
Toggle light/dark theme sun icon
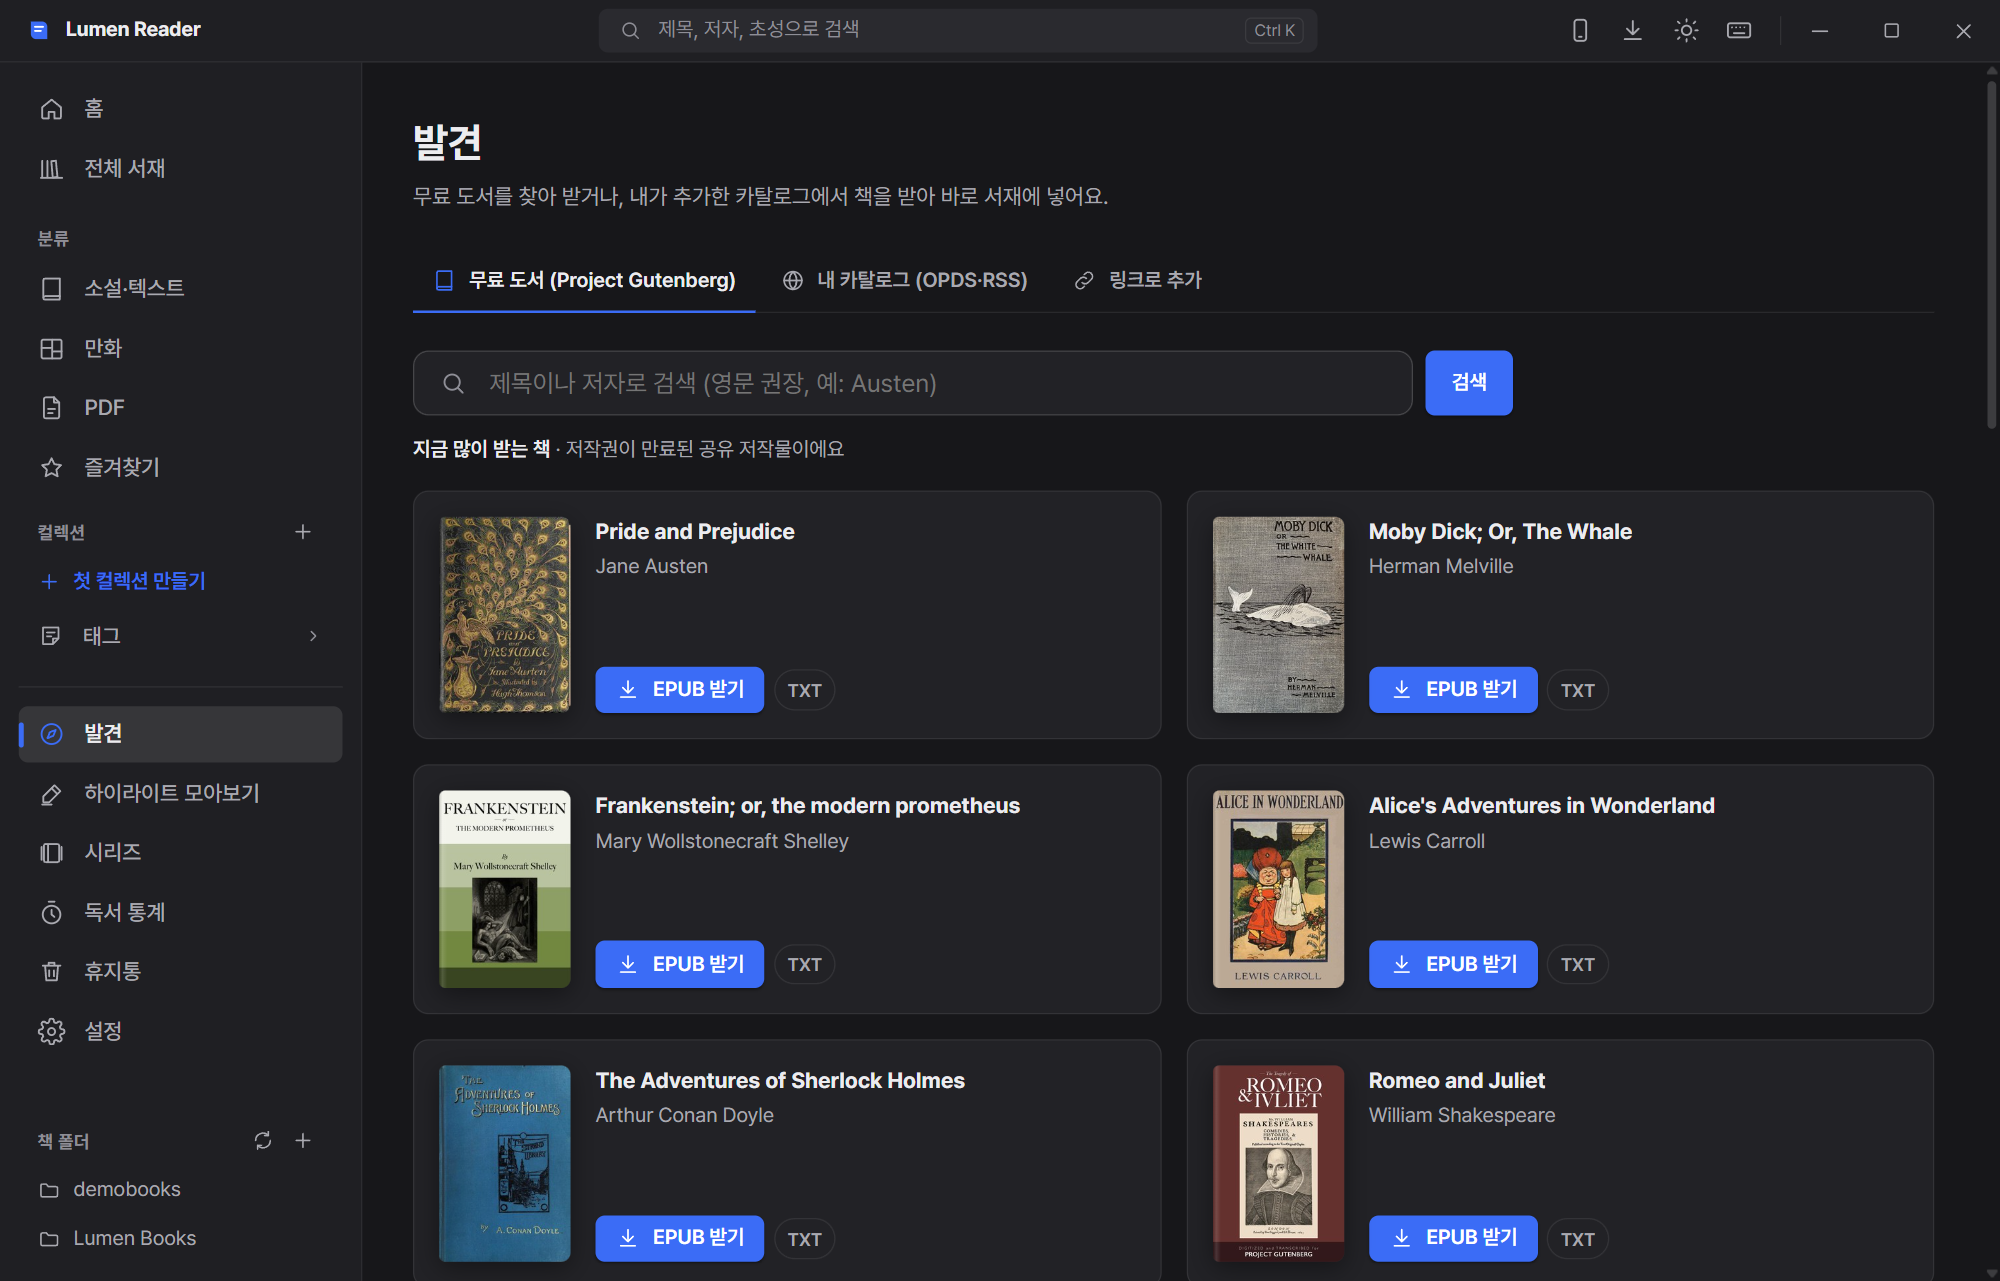pyautogui.click(x=1686, y=30)
